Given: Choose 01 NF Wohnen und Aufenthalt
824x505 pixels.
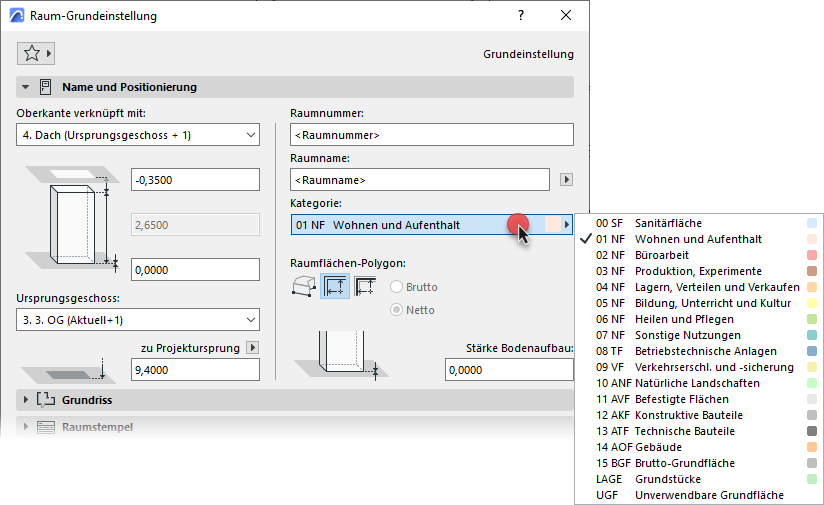Looking at the screenshot, I should tap(699, 239).
